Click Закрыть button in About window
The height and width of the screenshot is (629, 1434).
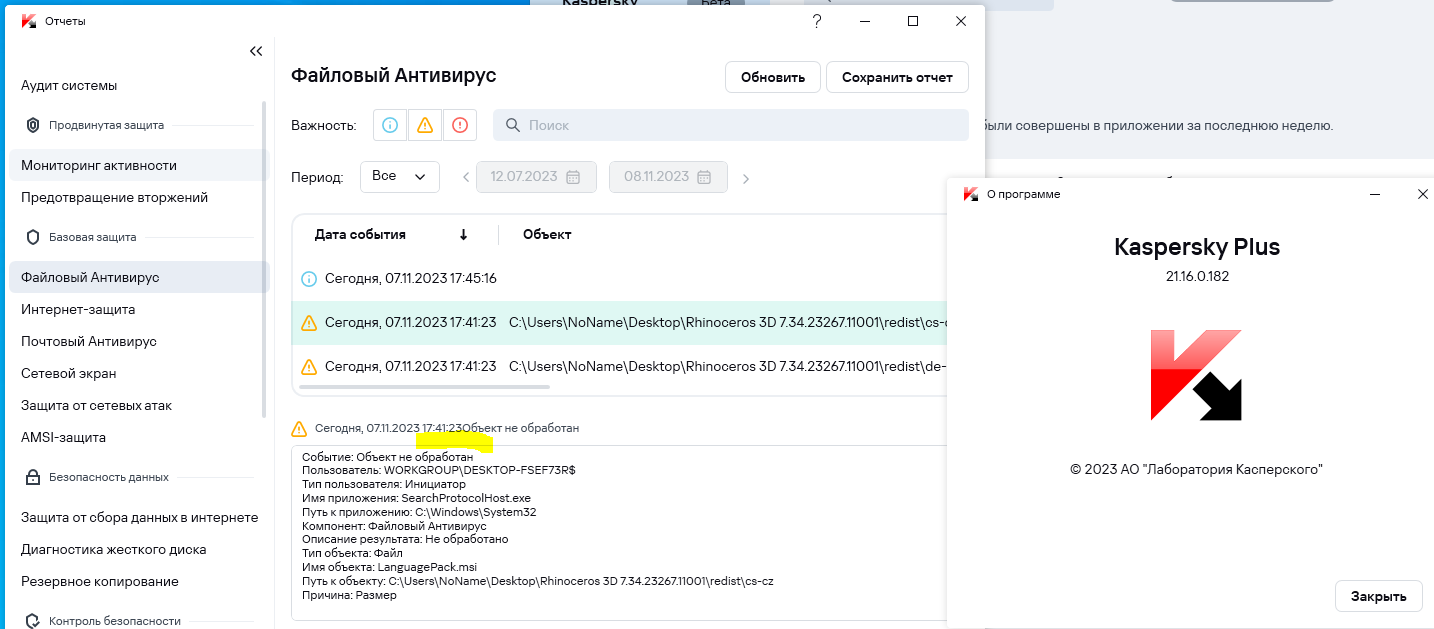pyautogui.click(x=1378, y=596)
